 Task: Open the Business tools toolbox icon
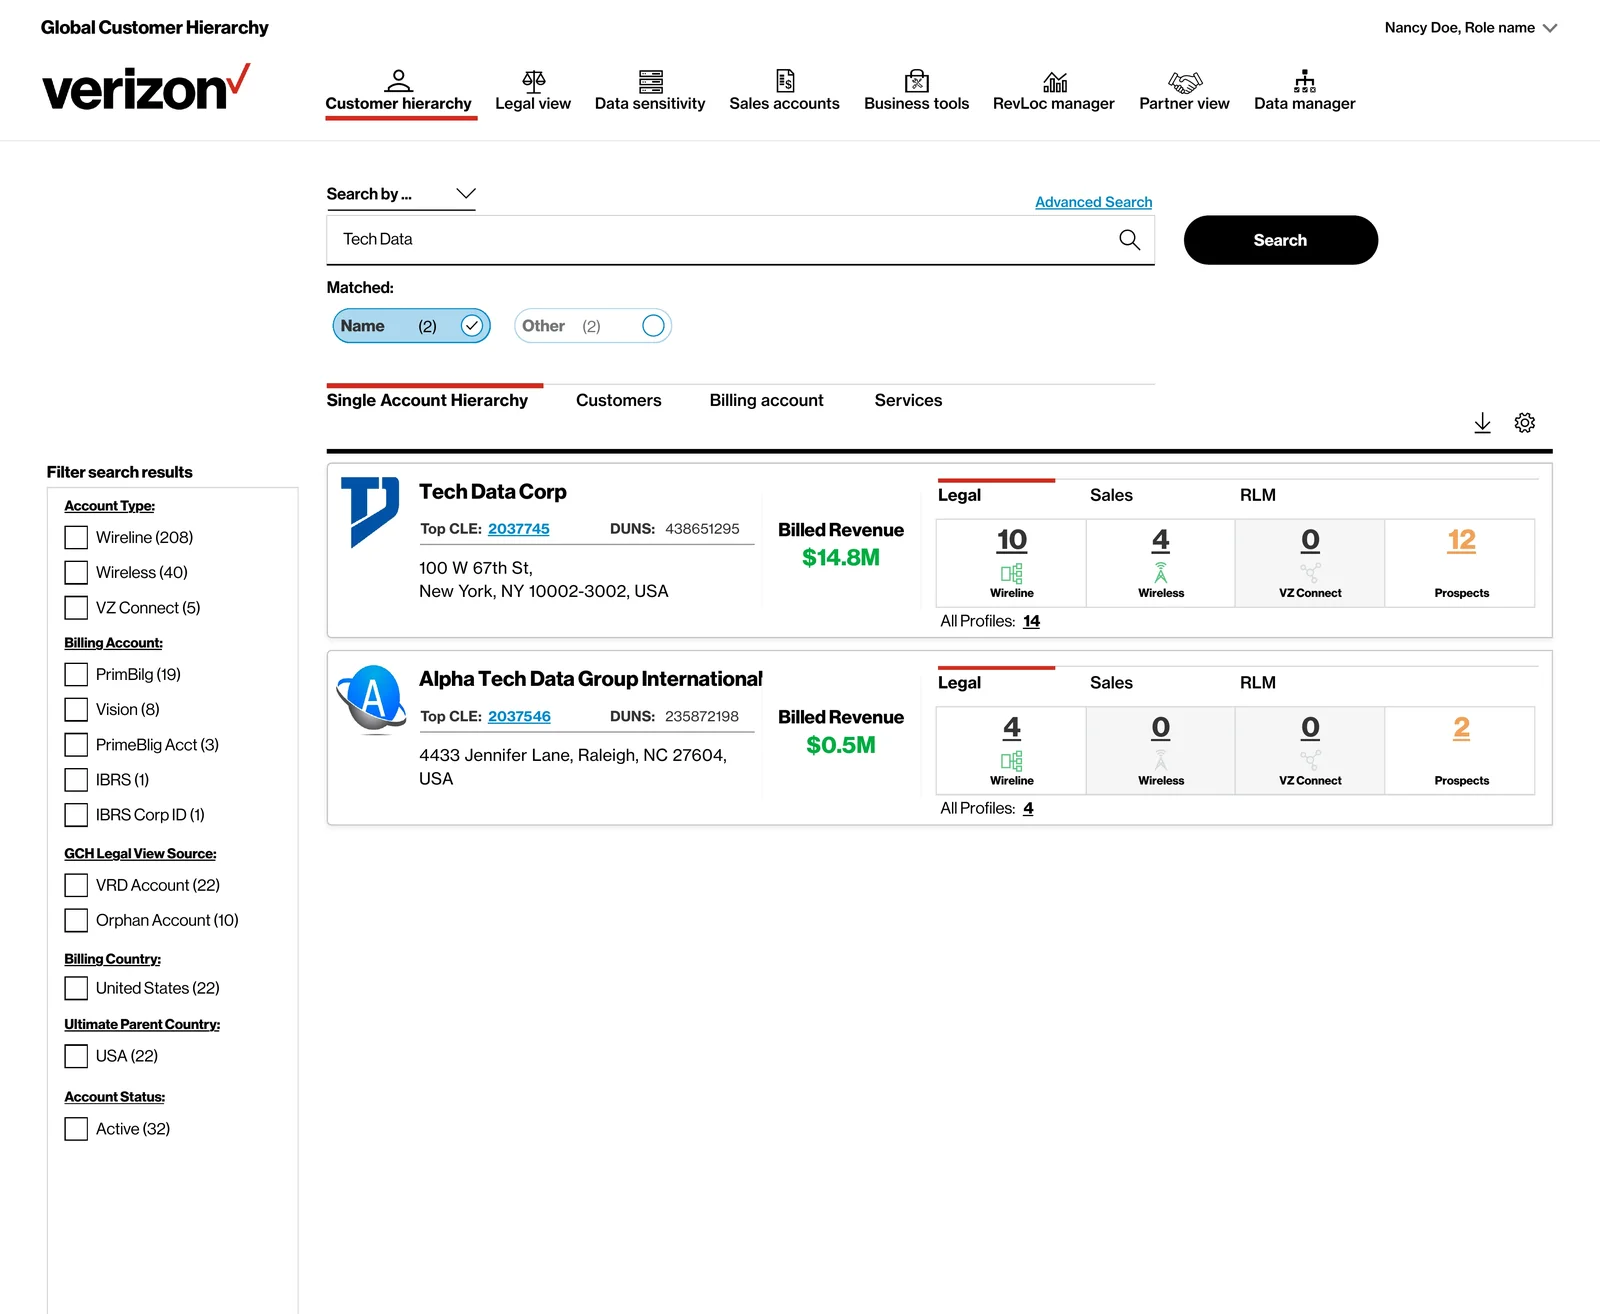click(917, 80)
